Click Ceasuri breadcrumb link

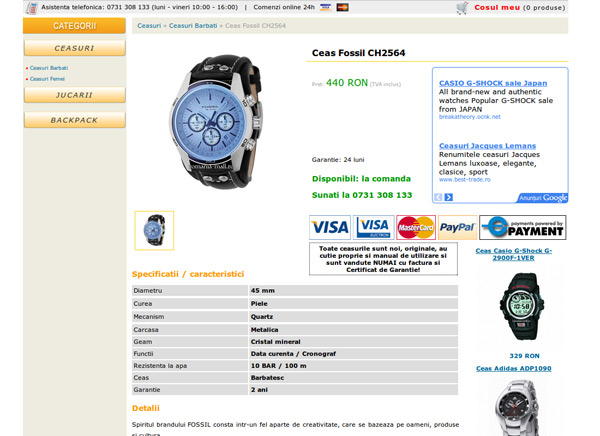[x=149, y=26]
